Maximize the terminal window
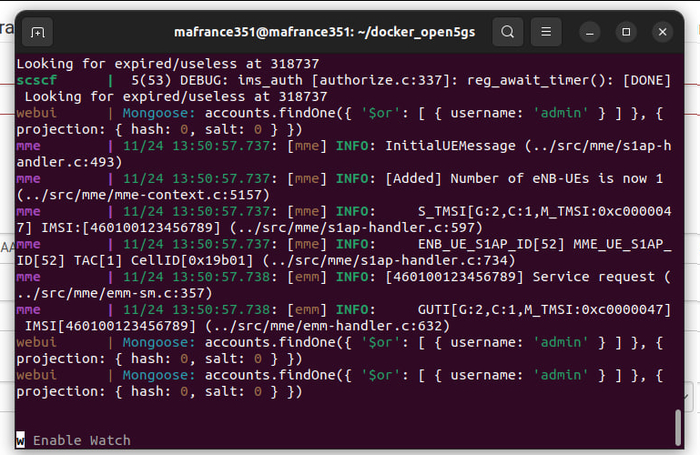This screenshot has height=455, width=700. [x=626, y=32]
